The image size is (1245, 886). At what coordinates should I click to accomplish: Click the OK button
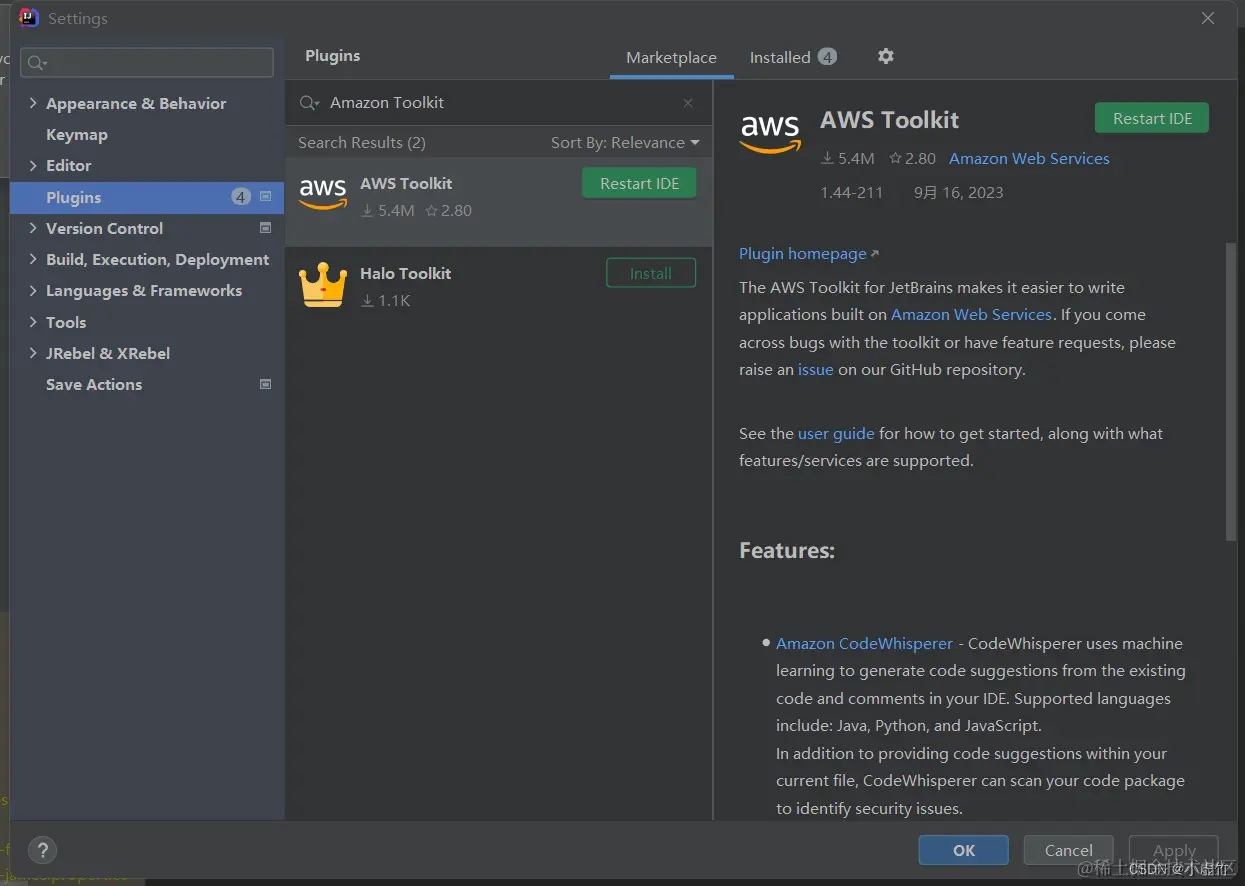(x=964, y=850)
